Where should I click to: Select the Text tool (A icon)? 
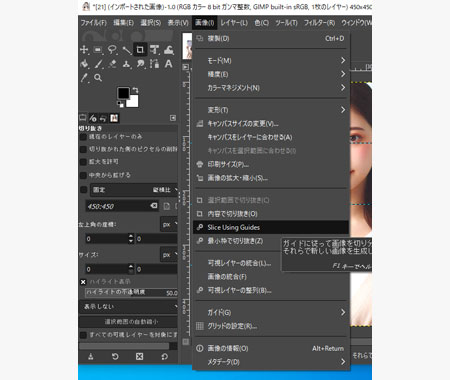click(x=169, y=64)
